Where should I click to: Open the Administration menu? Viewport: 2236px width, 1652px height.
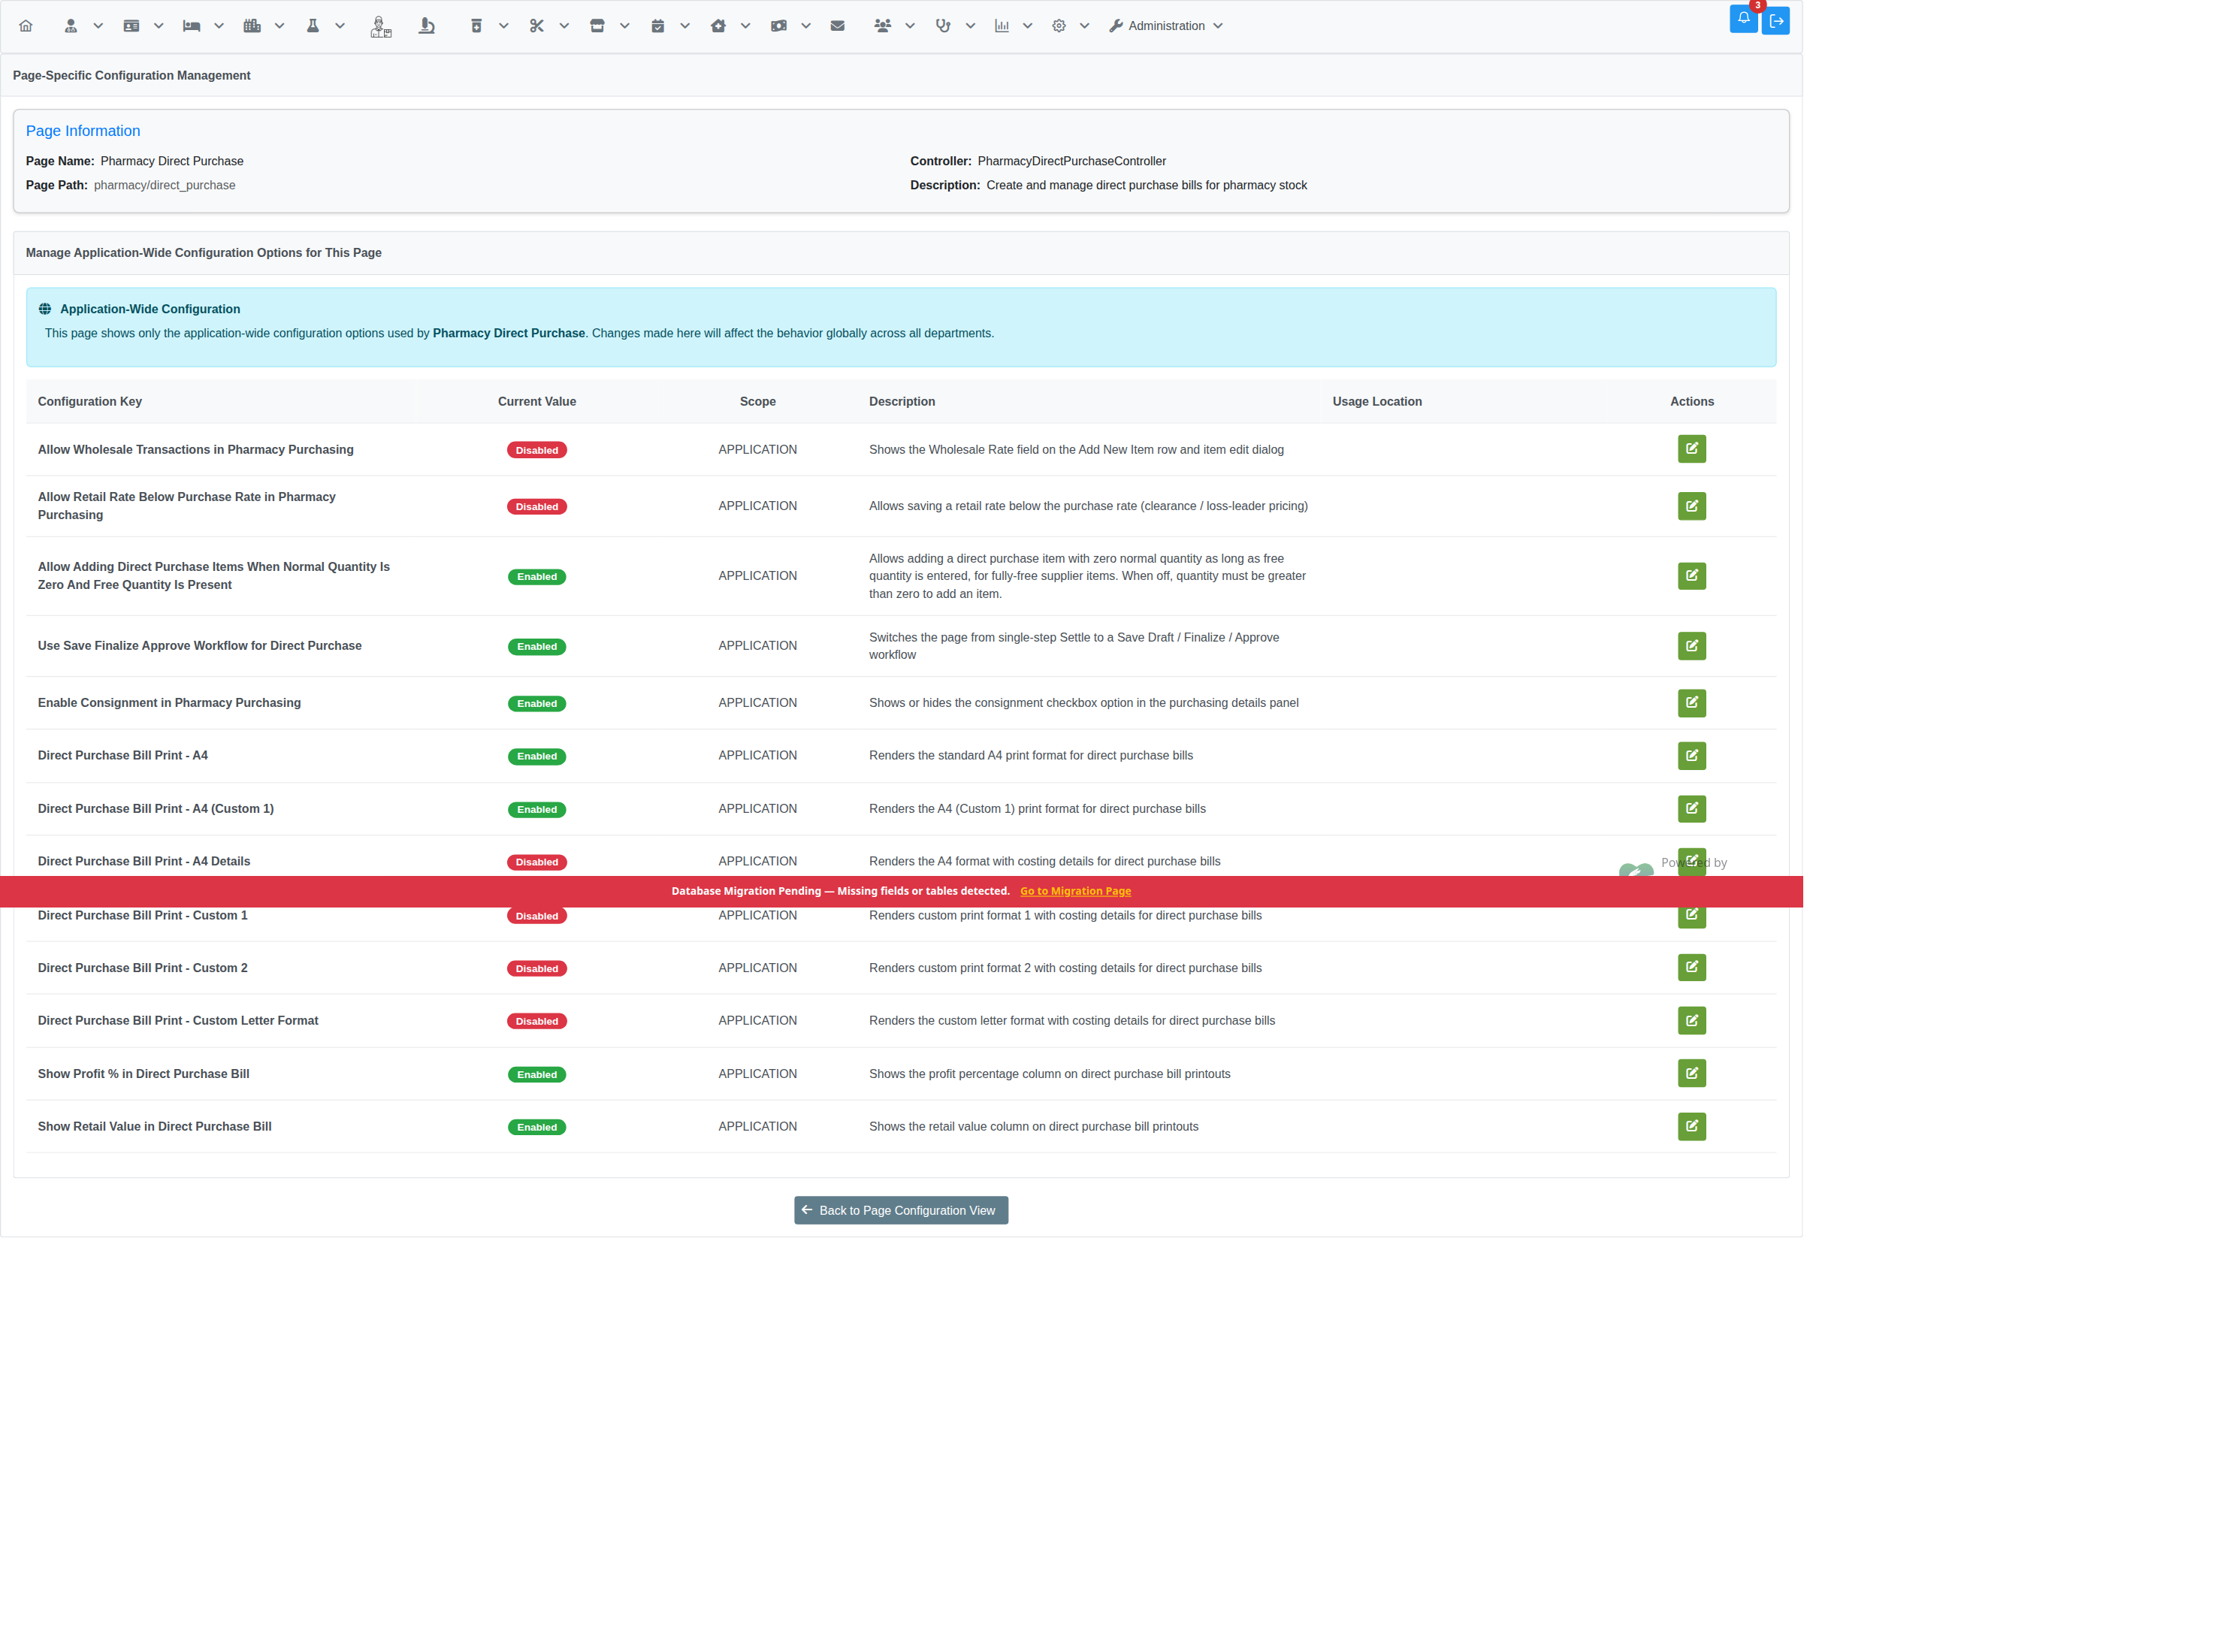(x=1166, y=26)
